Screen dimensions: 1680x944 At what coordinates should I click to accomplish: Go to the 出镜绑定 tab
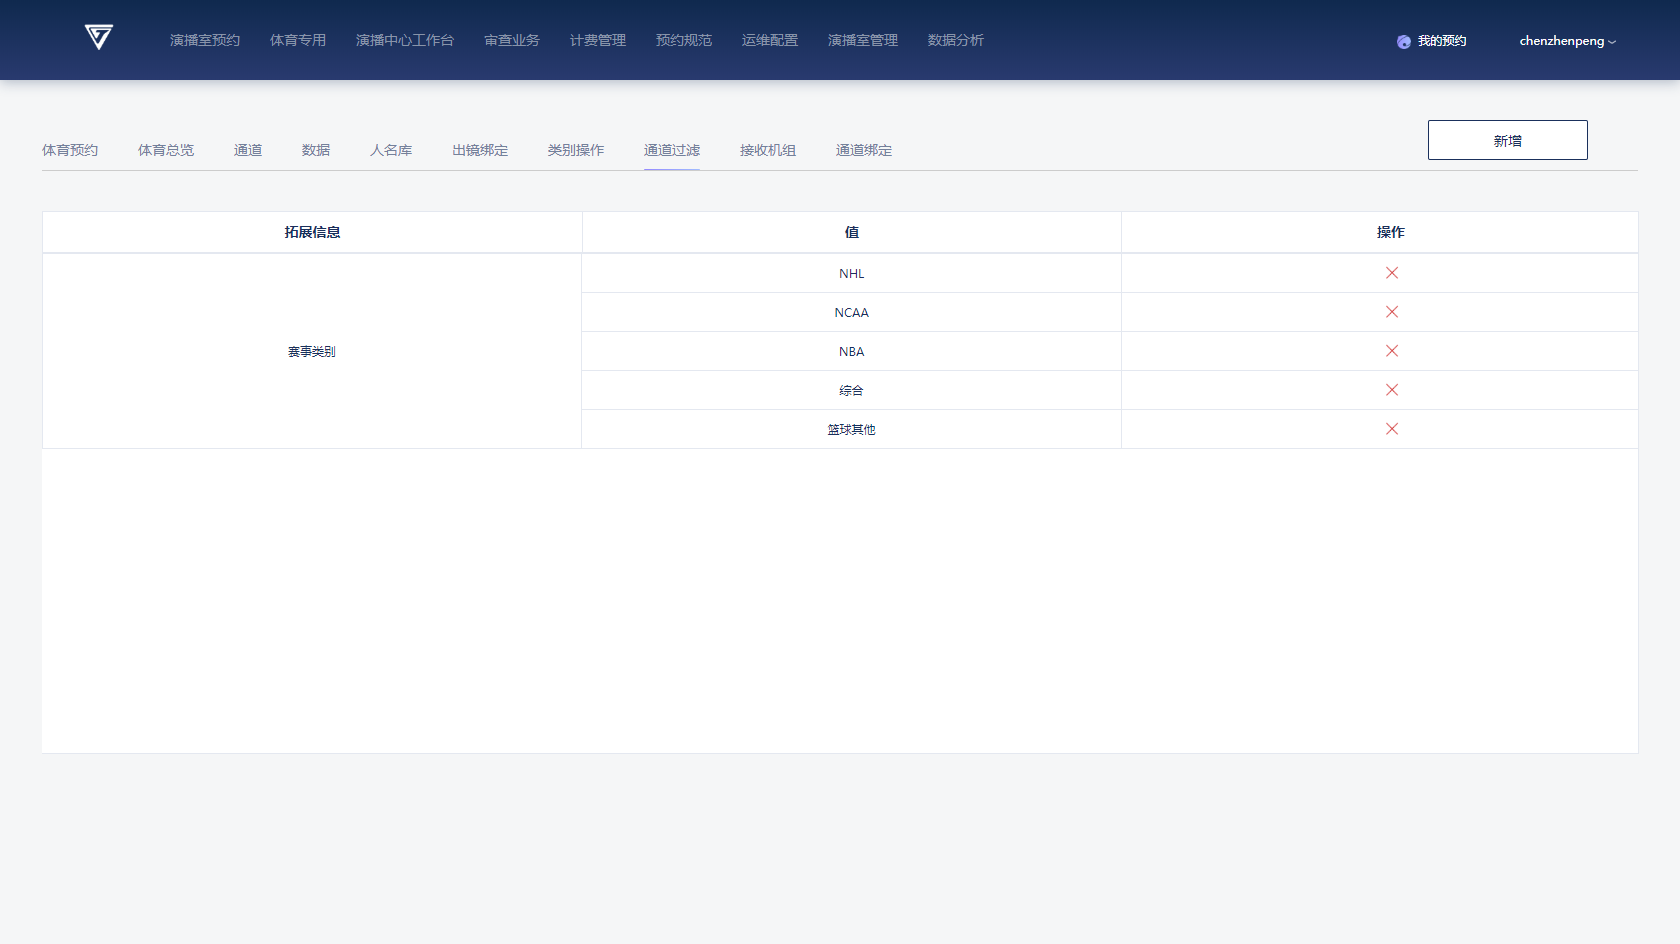[480, 150]
